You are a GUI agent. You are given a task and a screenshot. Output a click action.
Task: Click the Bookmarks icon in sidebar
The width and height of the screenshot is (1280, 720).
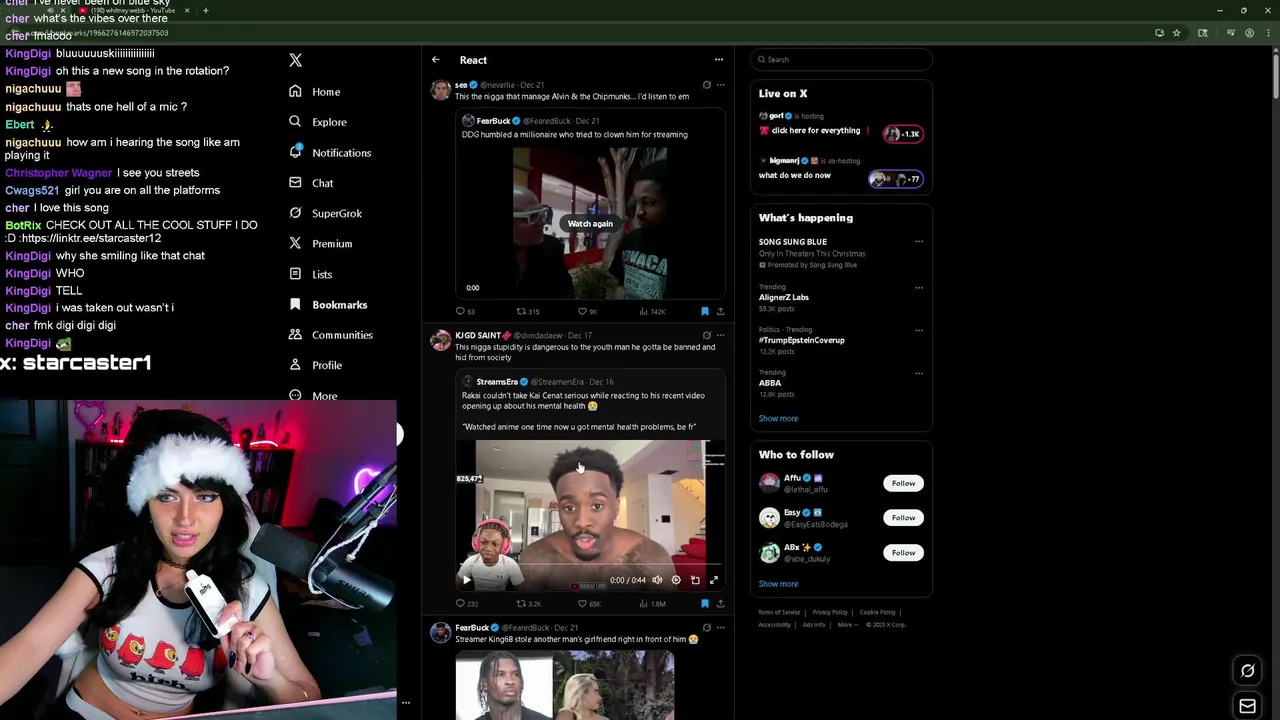295,304
